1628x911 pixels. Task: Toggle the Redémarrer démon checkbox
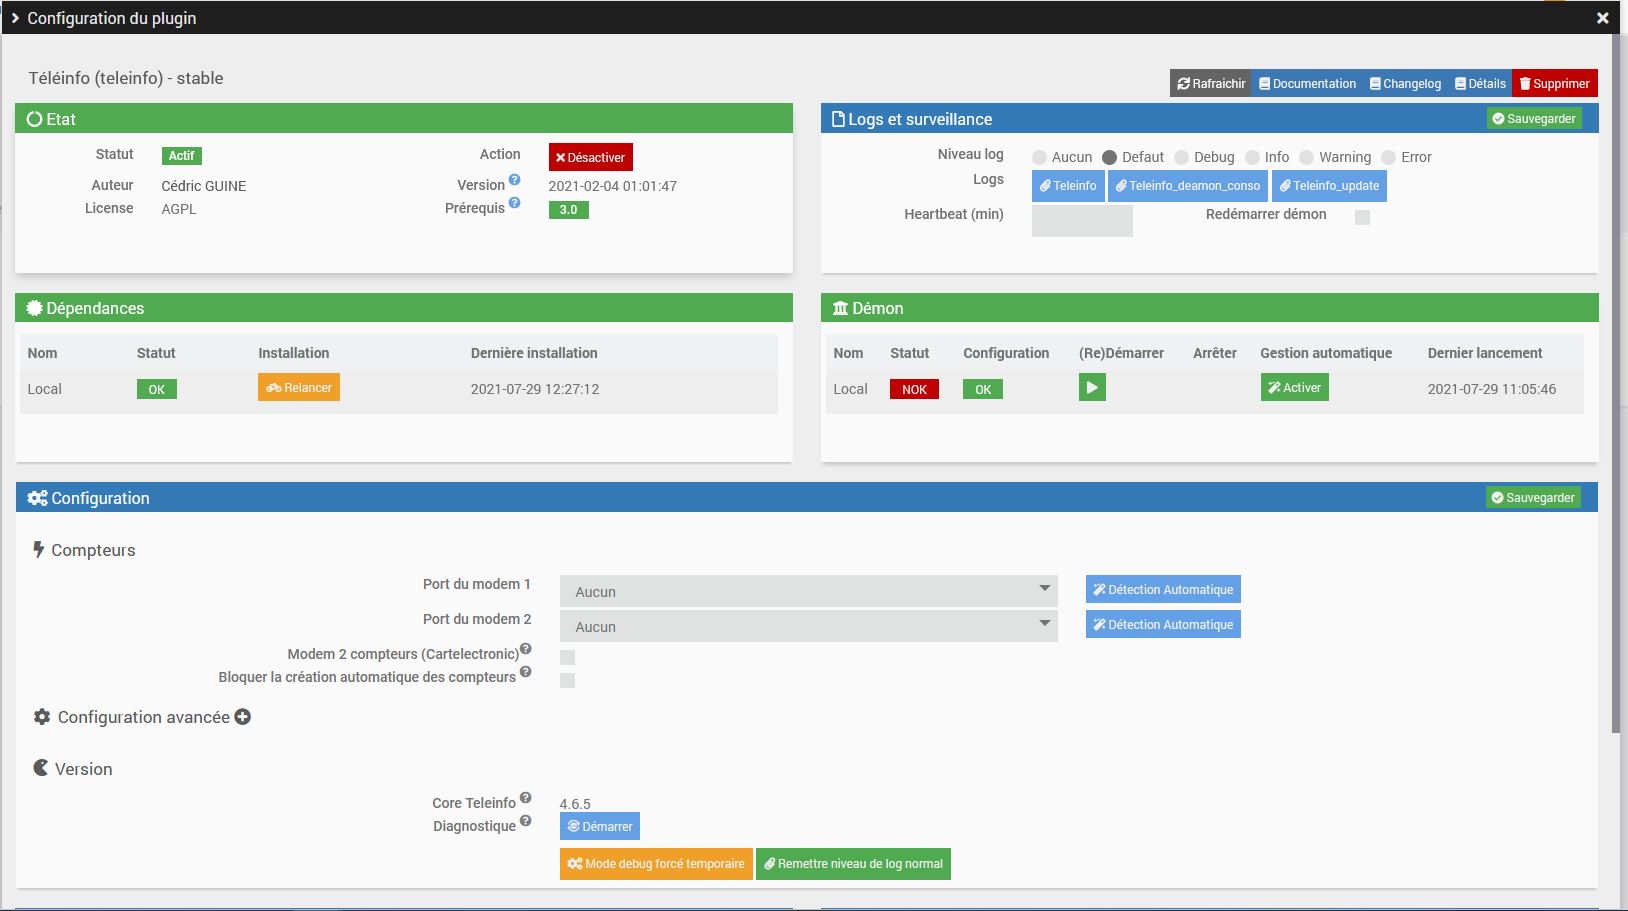1362,217
